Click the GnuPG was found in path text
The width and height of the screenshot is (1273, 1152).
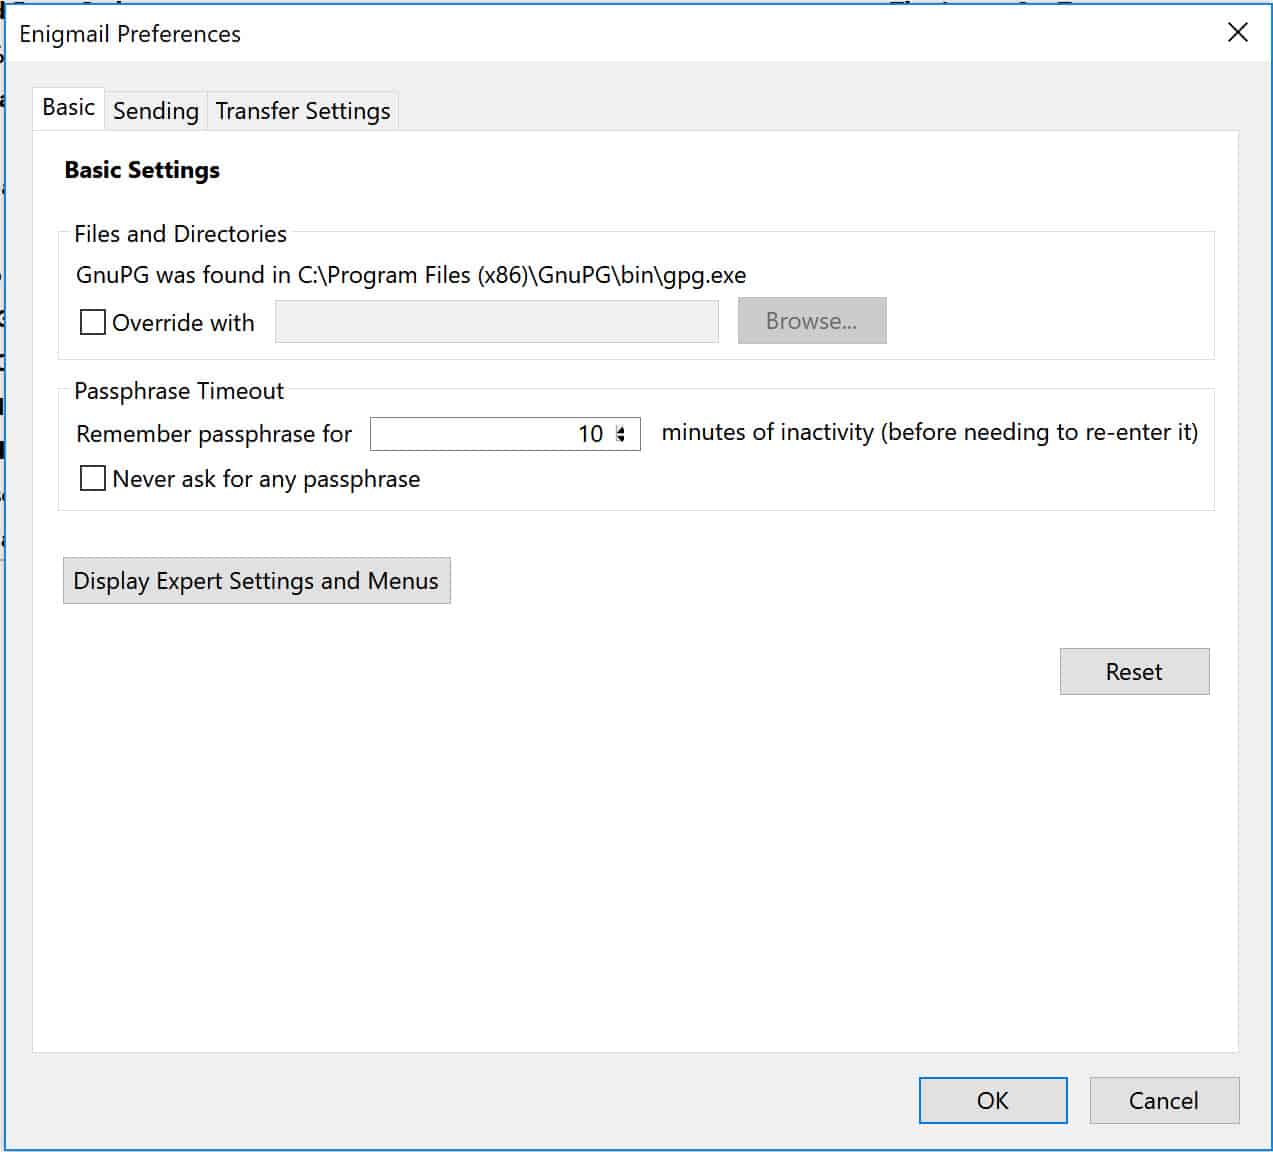pyautogui.click(x=411, y=275)
